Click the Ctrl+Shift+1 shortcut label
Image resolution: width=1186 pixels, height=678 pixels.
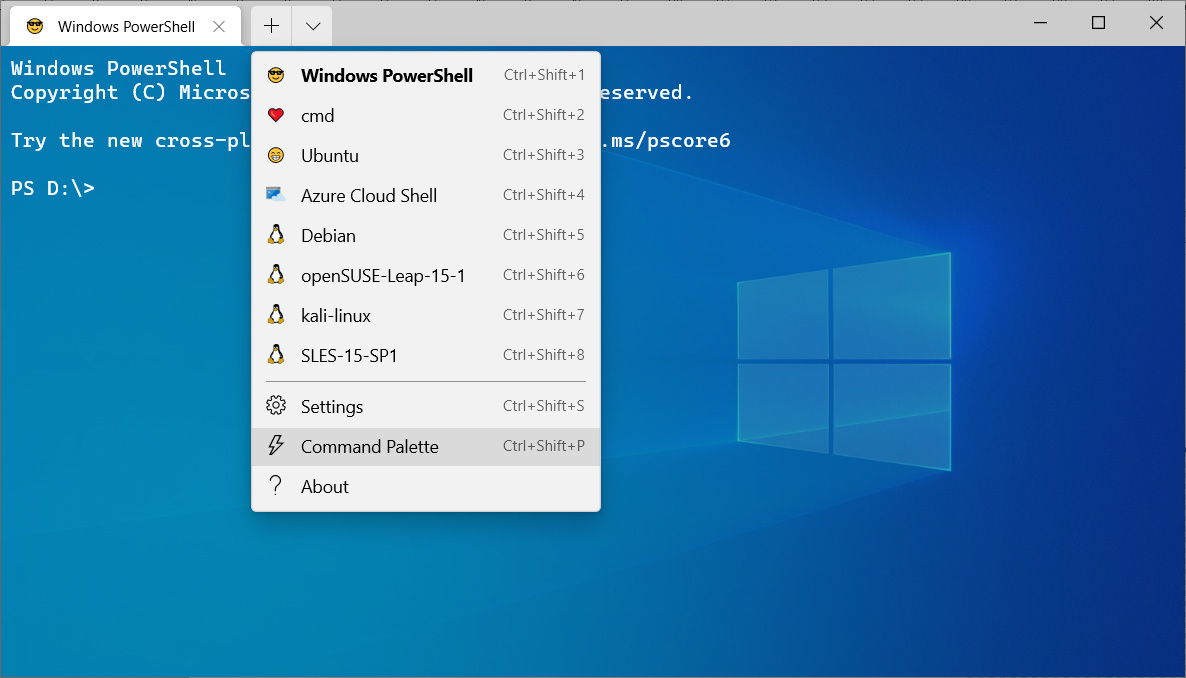coord(544,75)
